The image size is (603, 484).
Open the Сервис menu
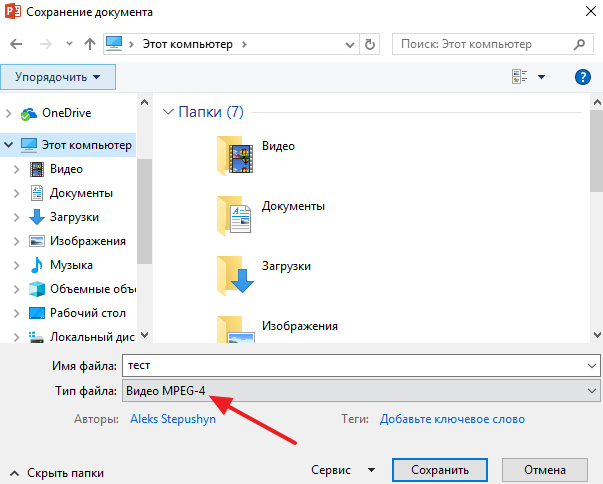click(x=342, y=469)
